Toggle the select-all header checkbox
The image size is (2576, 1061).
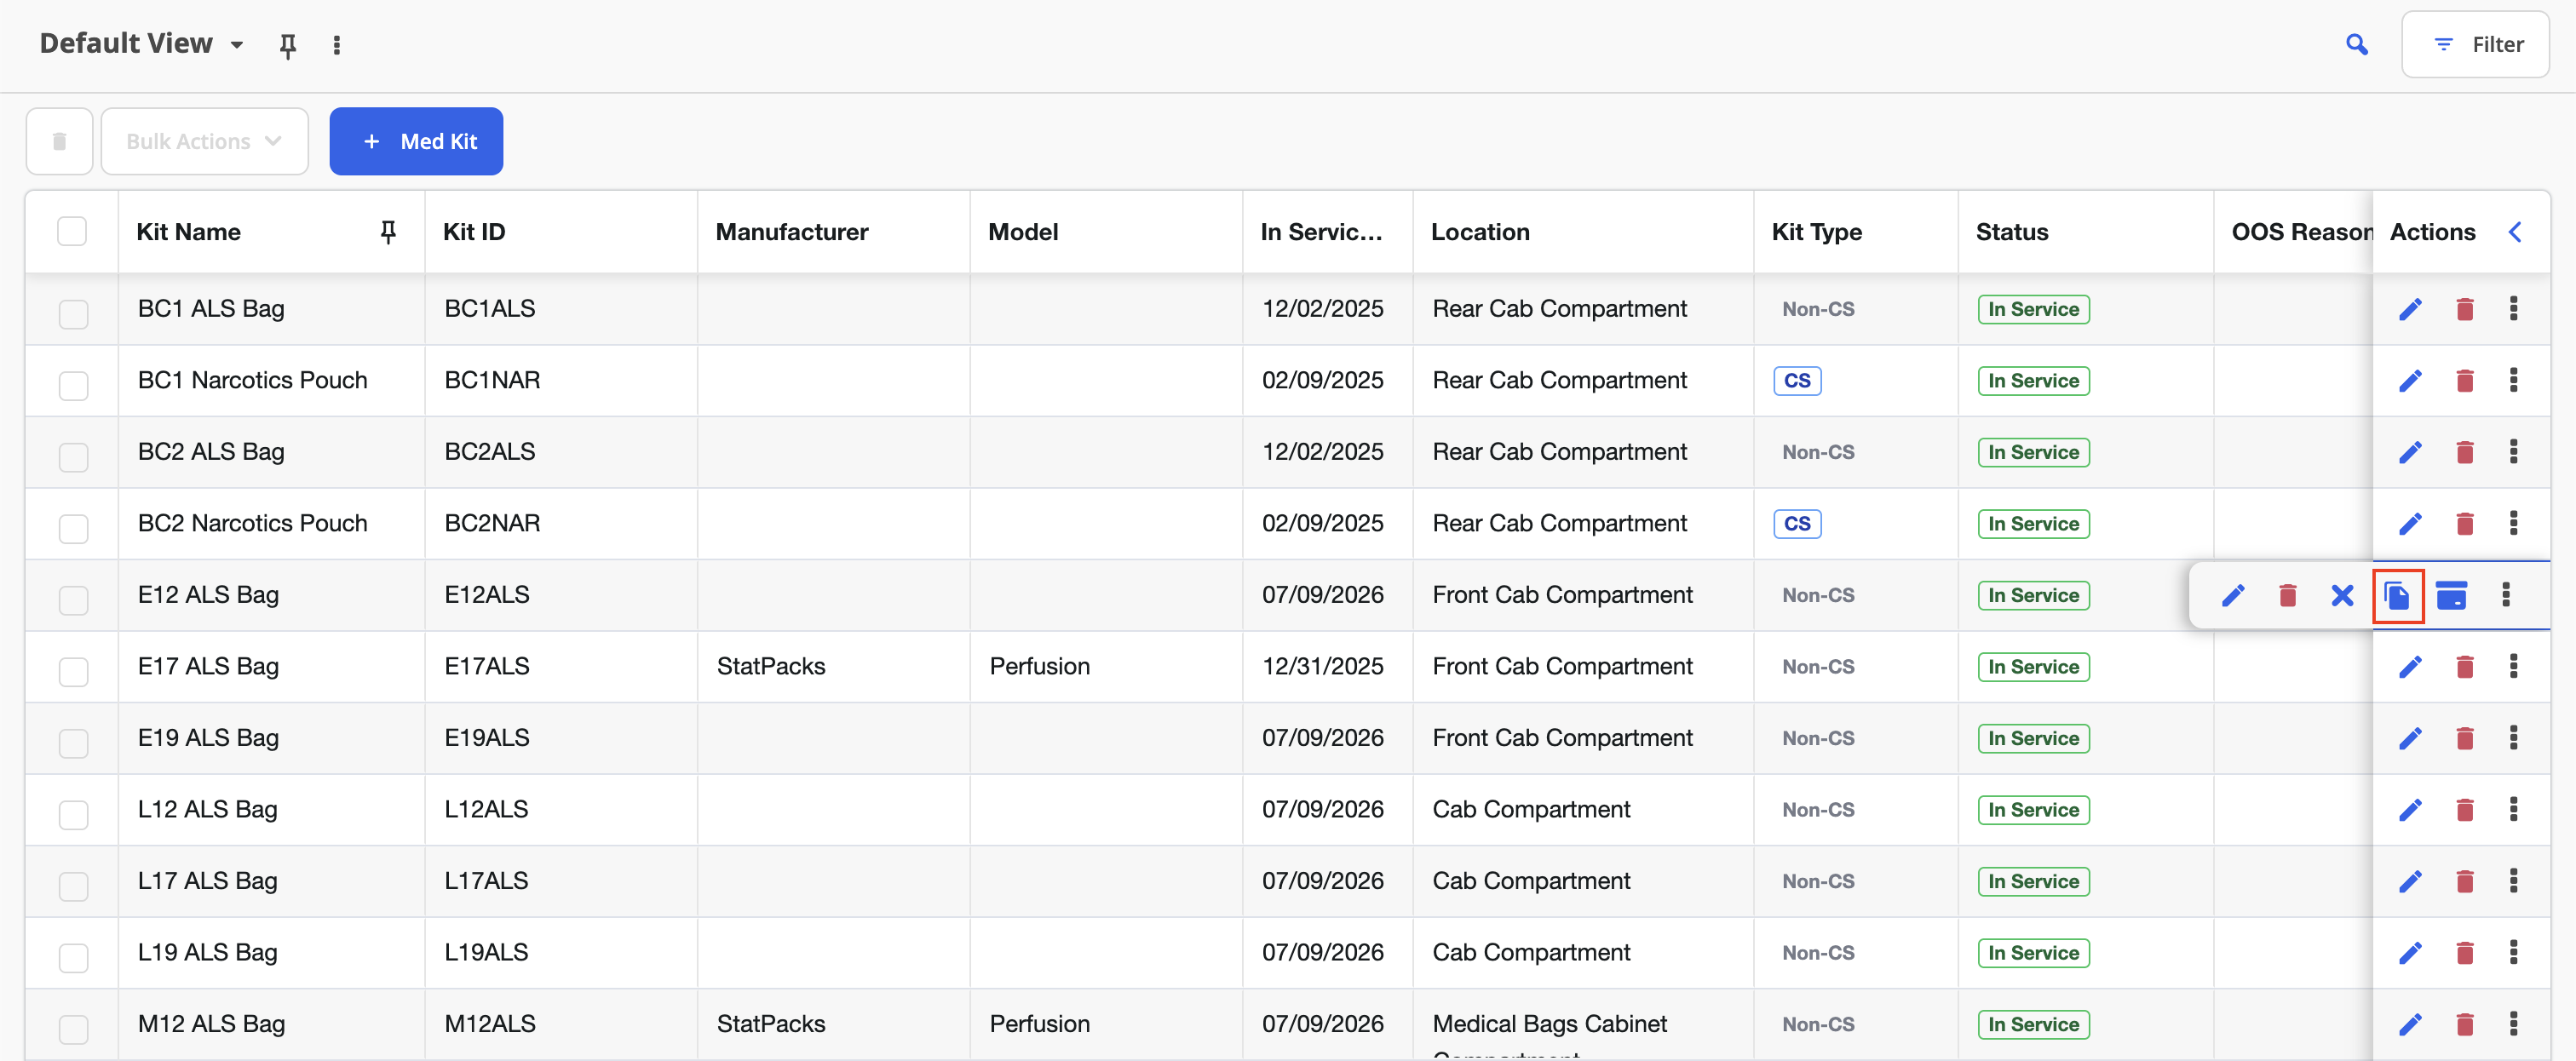point(72,232)
